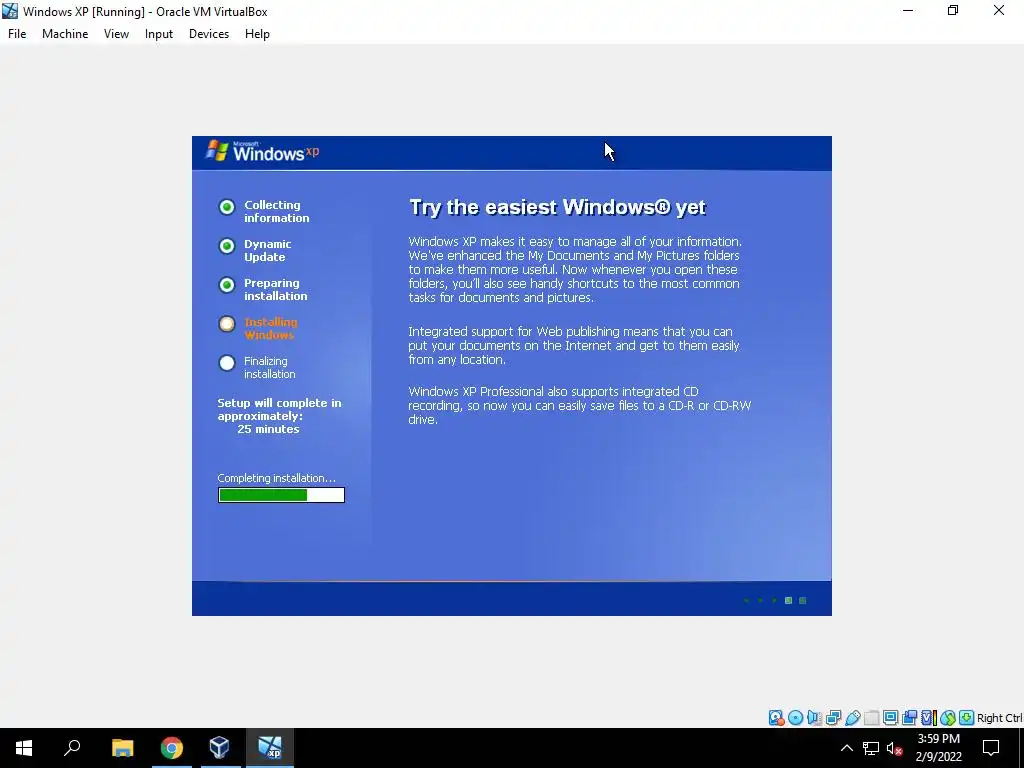Click the network adapters status icon

833,718
